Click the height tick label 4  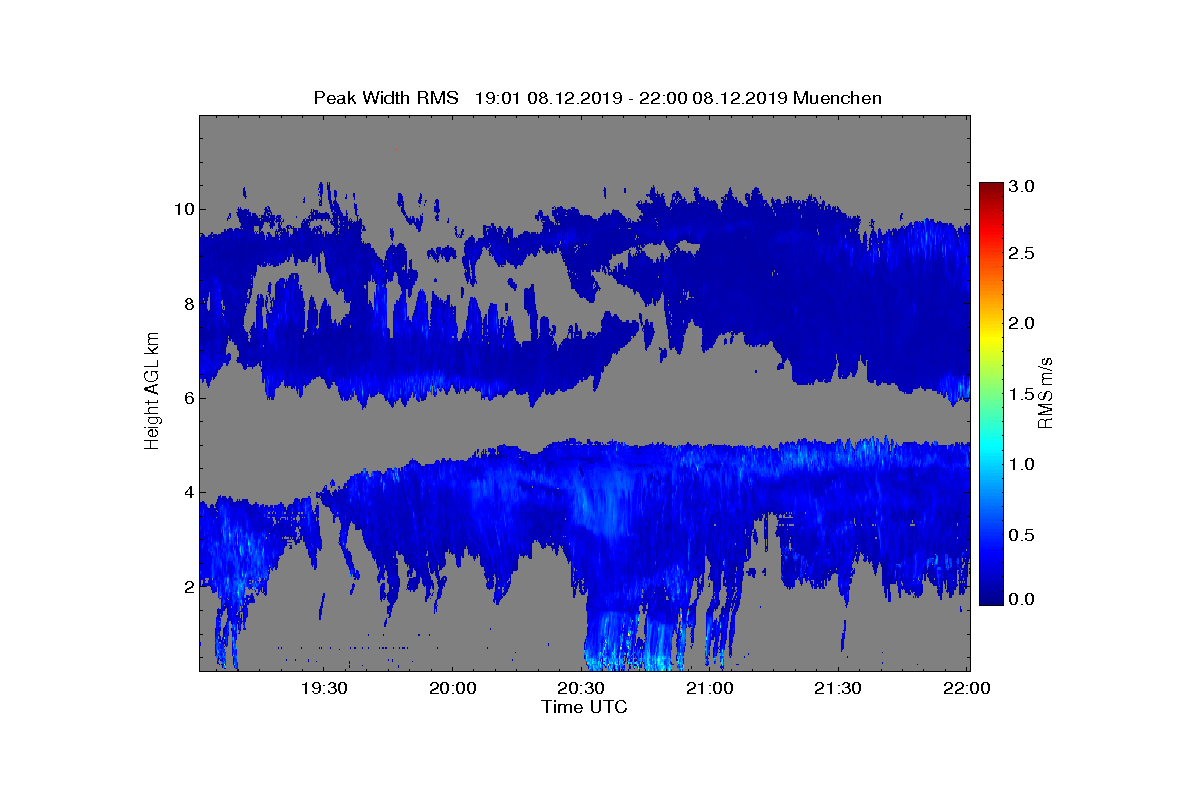(x=188, y=492)
